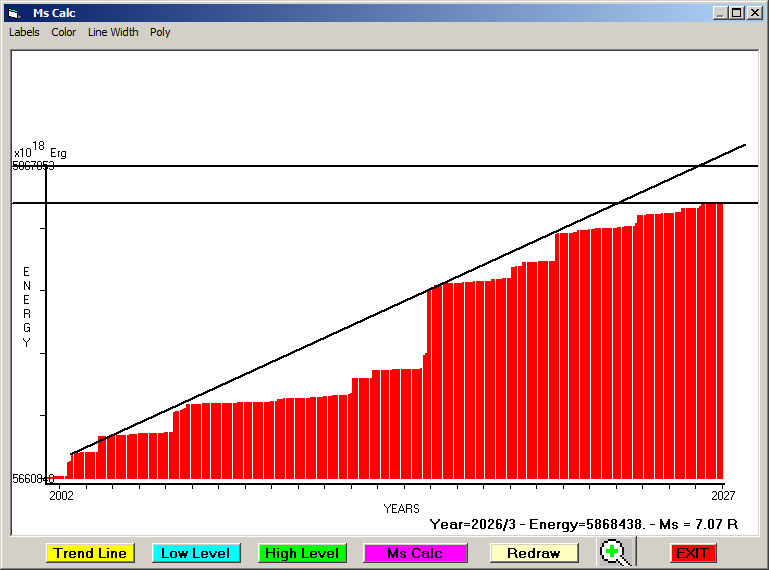Viewport: 769px width, 570px height.
Task: Maximize the Ms Calc window
Action: coord(736,13)
